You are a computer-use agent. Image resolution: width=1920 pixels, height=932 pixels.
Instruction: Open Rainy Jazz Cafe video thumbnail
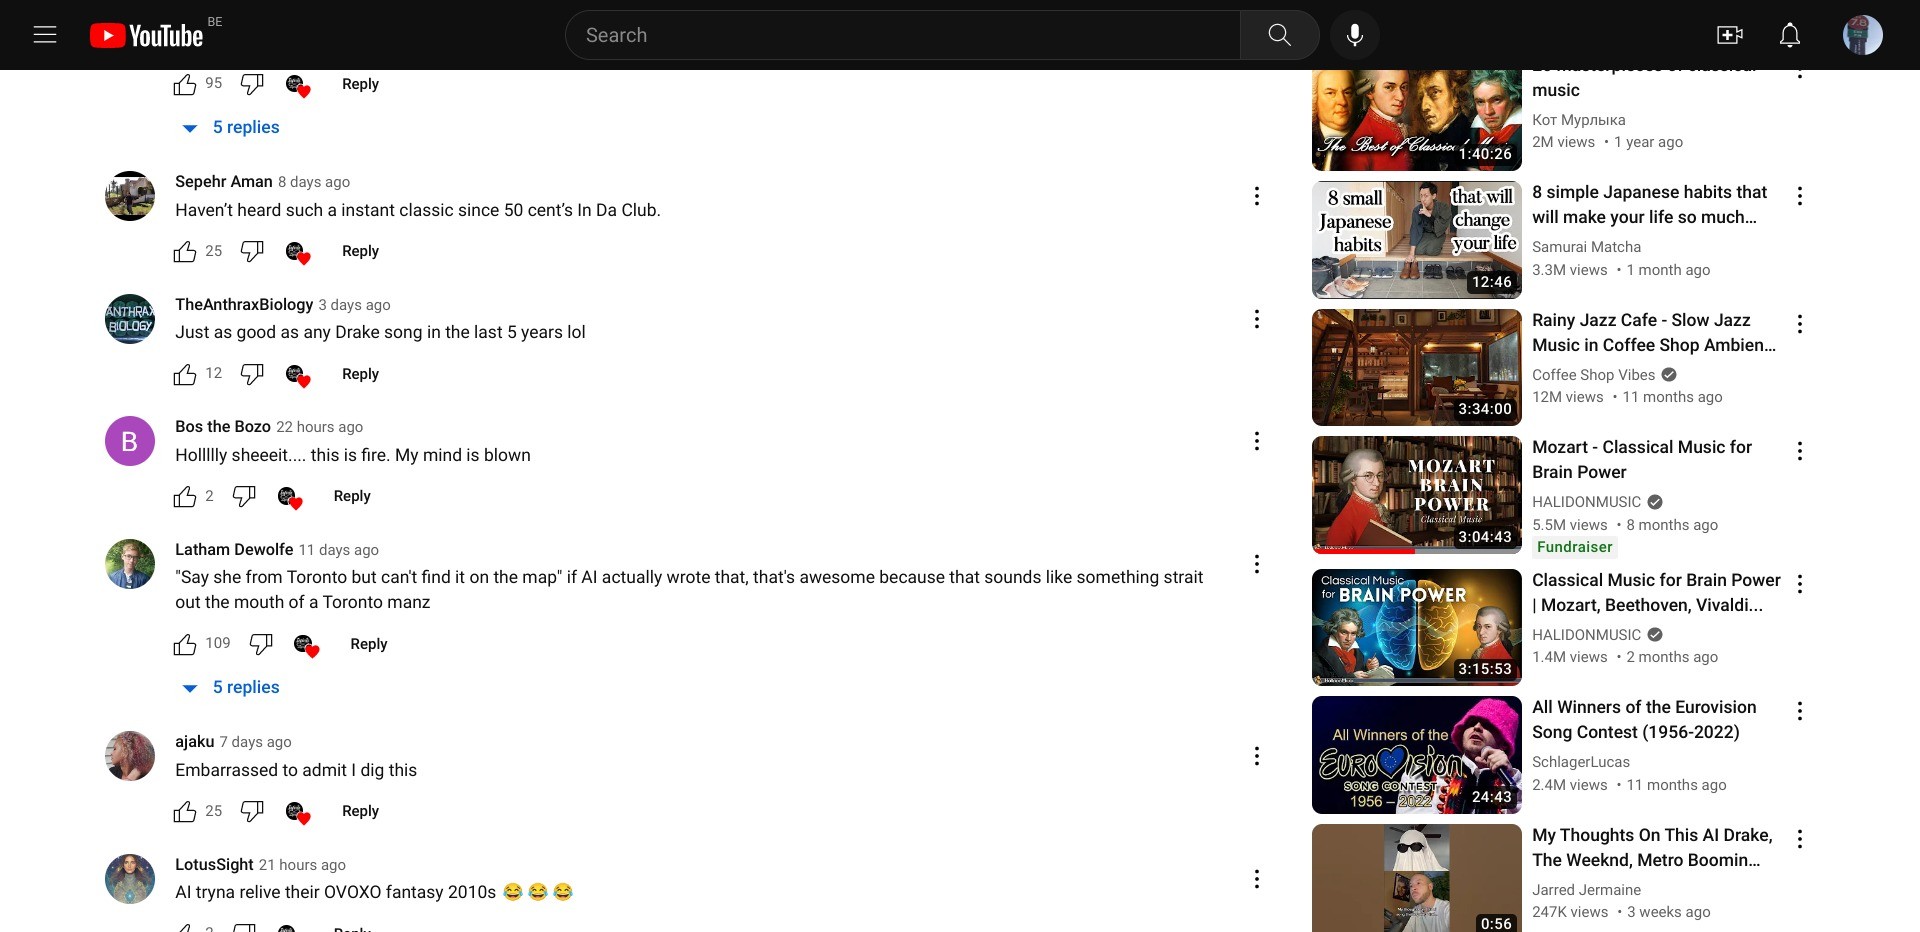pyautogui.click(x=1416, y=367)
